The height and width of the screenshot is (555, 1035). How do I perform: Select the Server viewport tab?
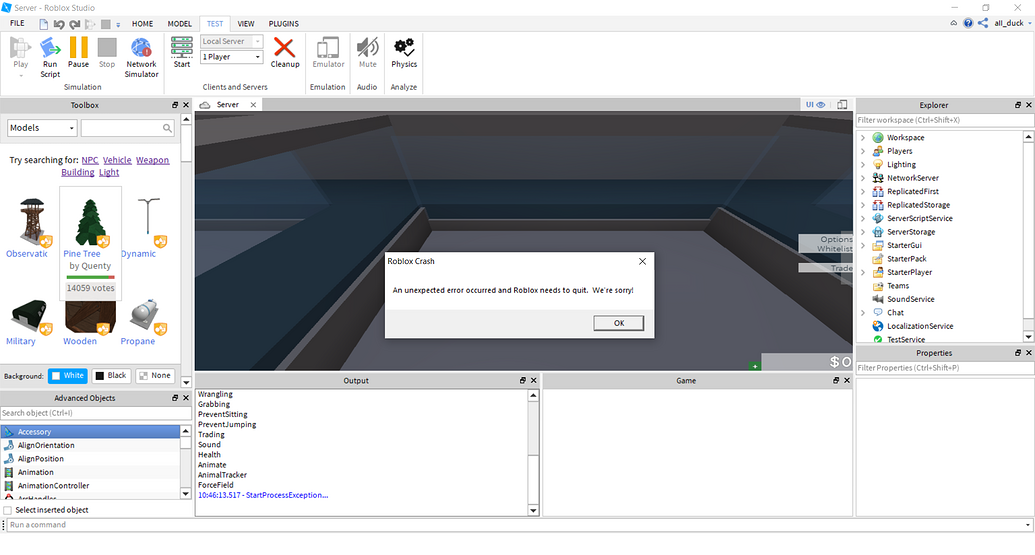coord(228,105)
